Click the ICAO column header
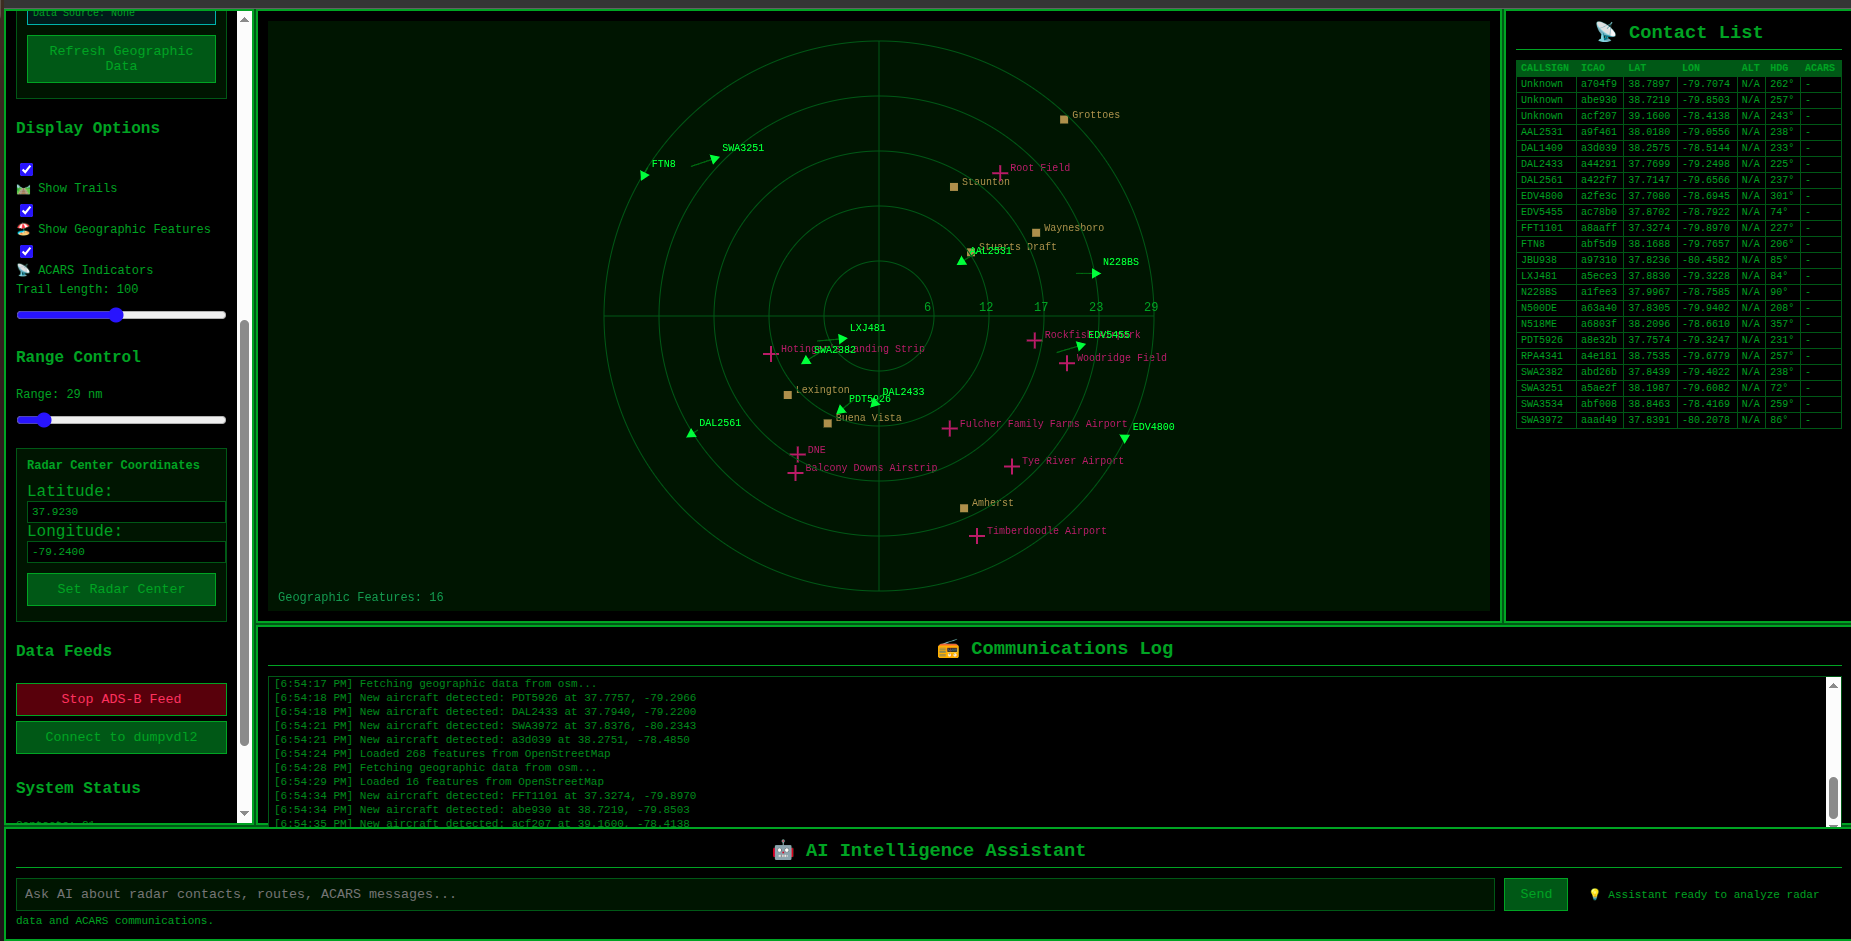The image size is (1851, 941). [1599, 68]
